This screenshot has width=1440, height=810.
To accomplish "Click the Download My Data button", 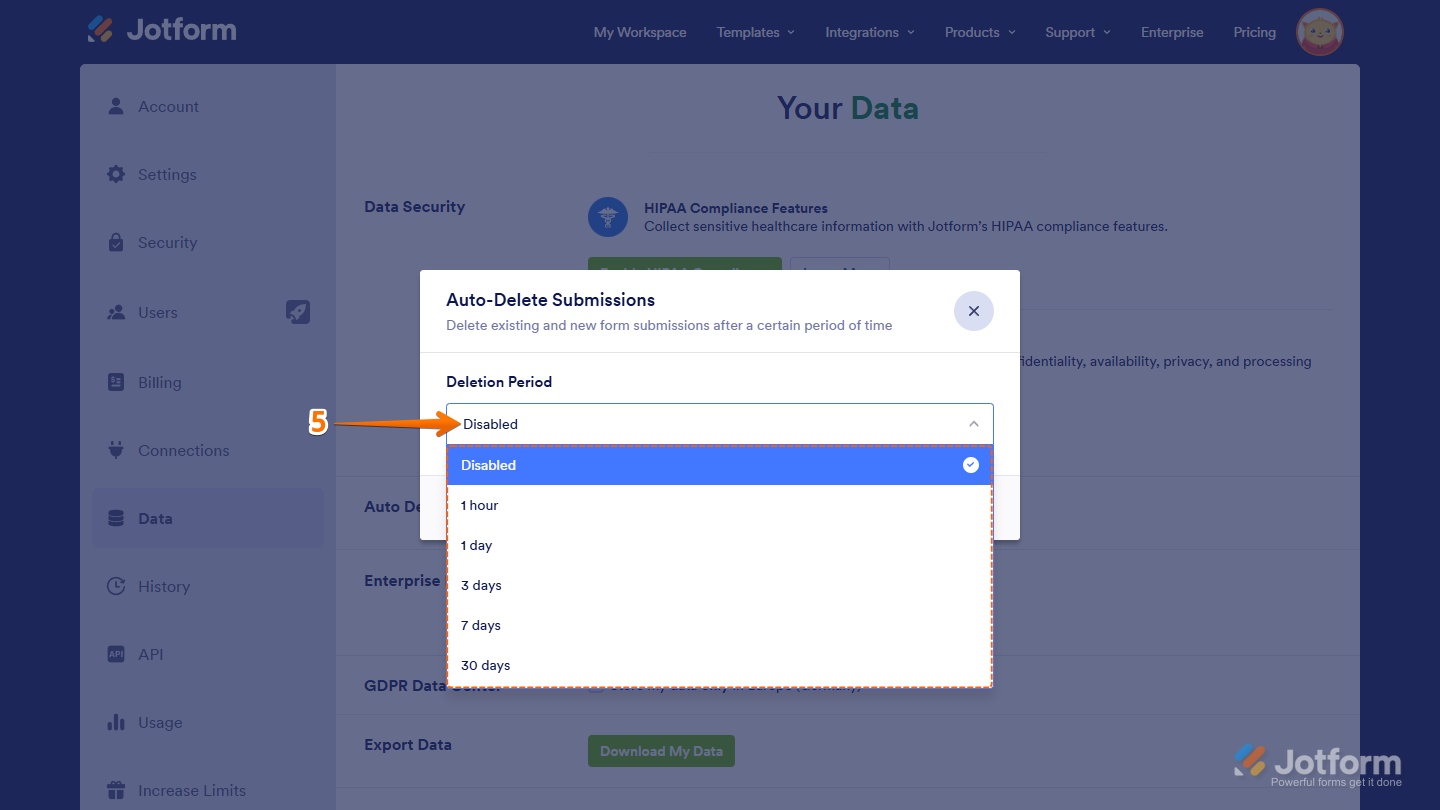I will 661,751.
